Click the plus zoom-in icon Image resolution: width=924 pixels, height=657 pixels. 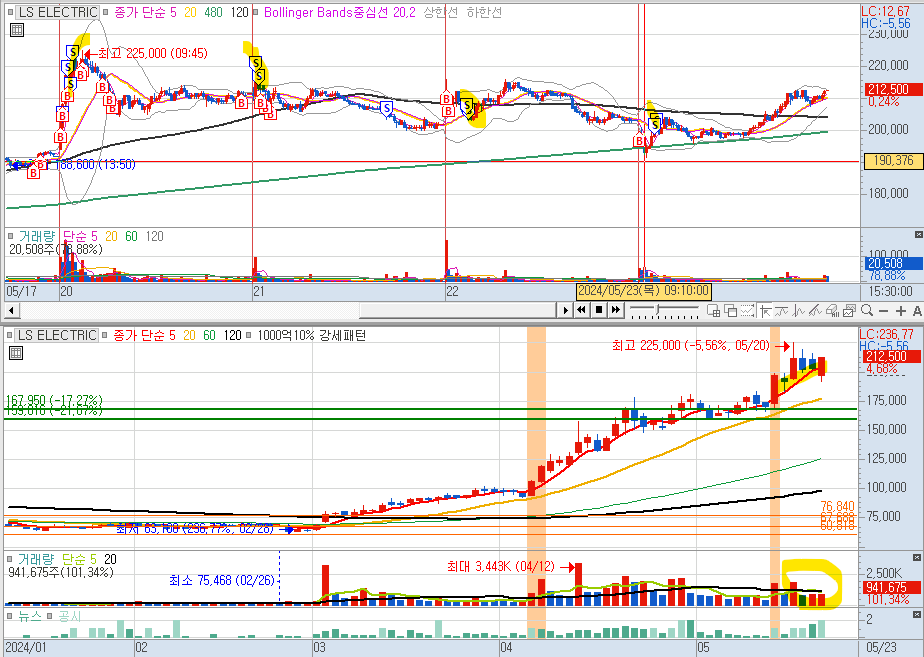pos(900,311)
